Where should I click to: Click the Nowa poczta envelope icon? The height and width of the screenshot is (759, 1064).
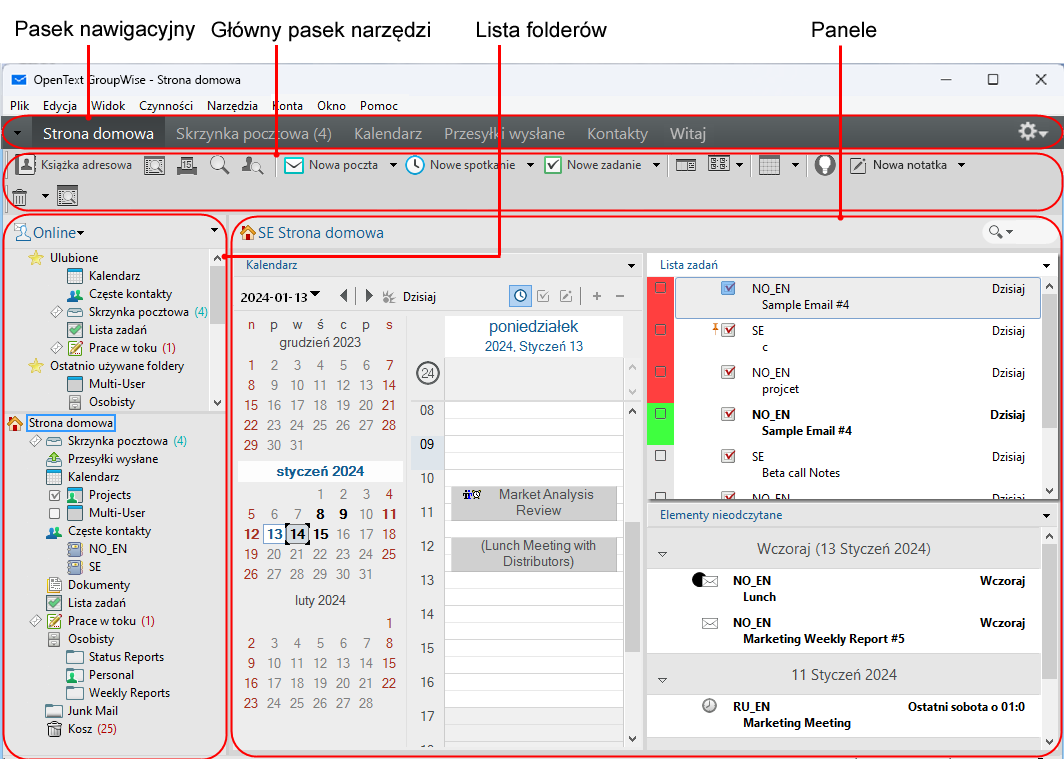294,166
